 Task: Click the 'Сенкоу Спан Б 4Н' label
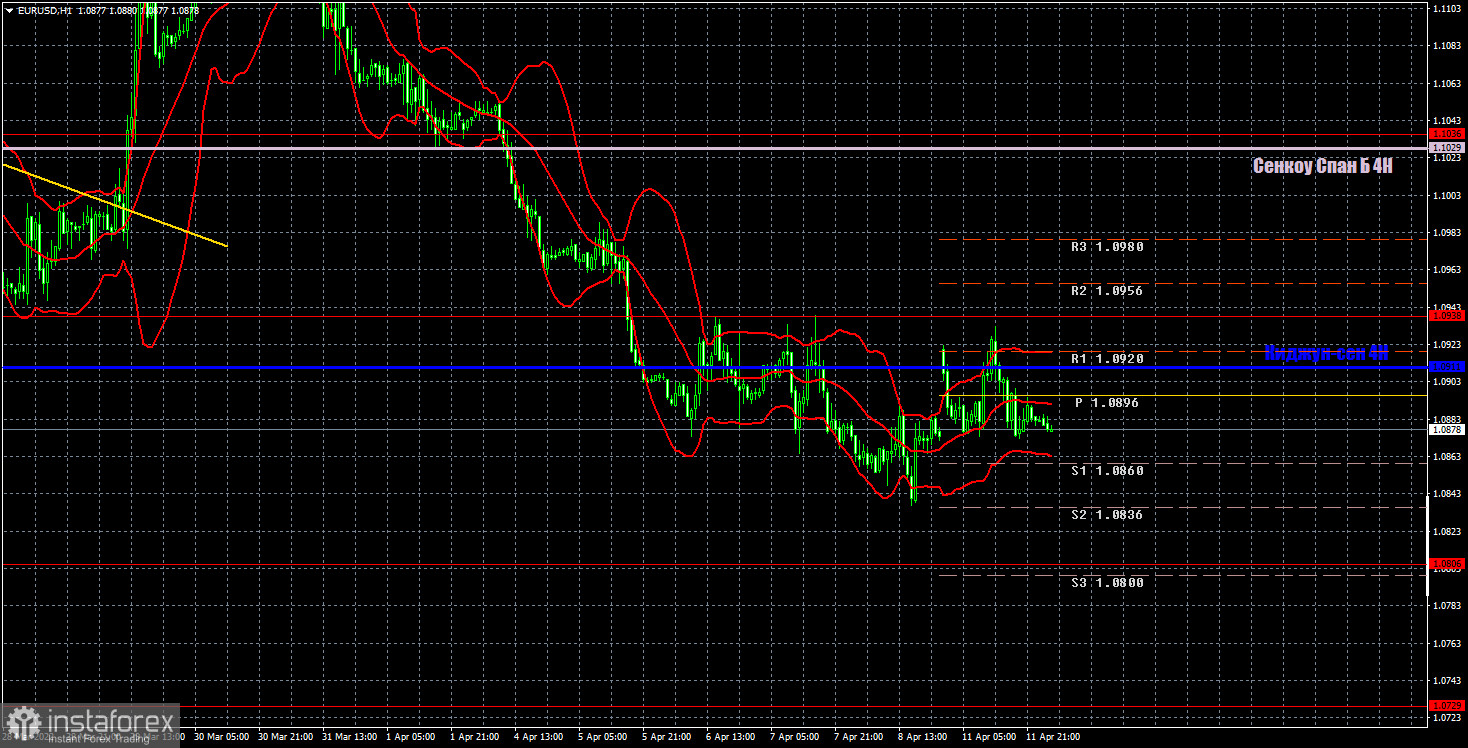(1322, 166)
